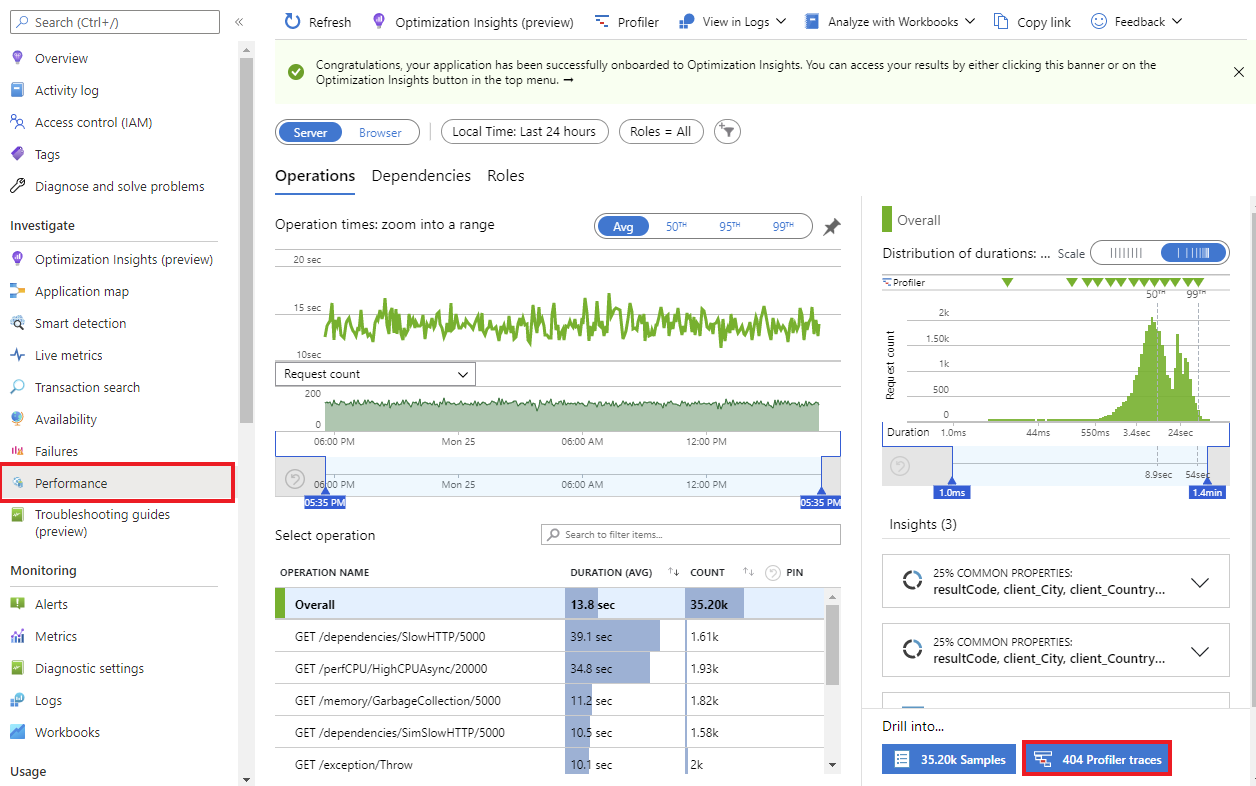Open Optimization Insights from the top toolbar

click(x=473, y=21)
